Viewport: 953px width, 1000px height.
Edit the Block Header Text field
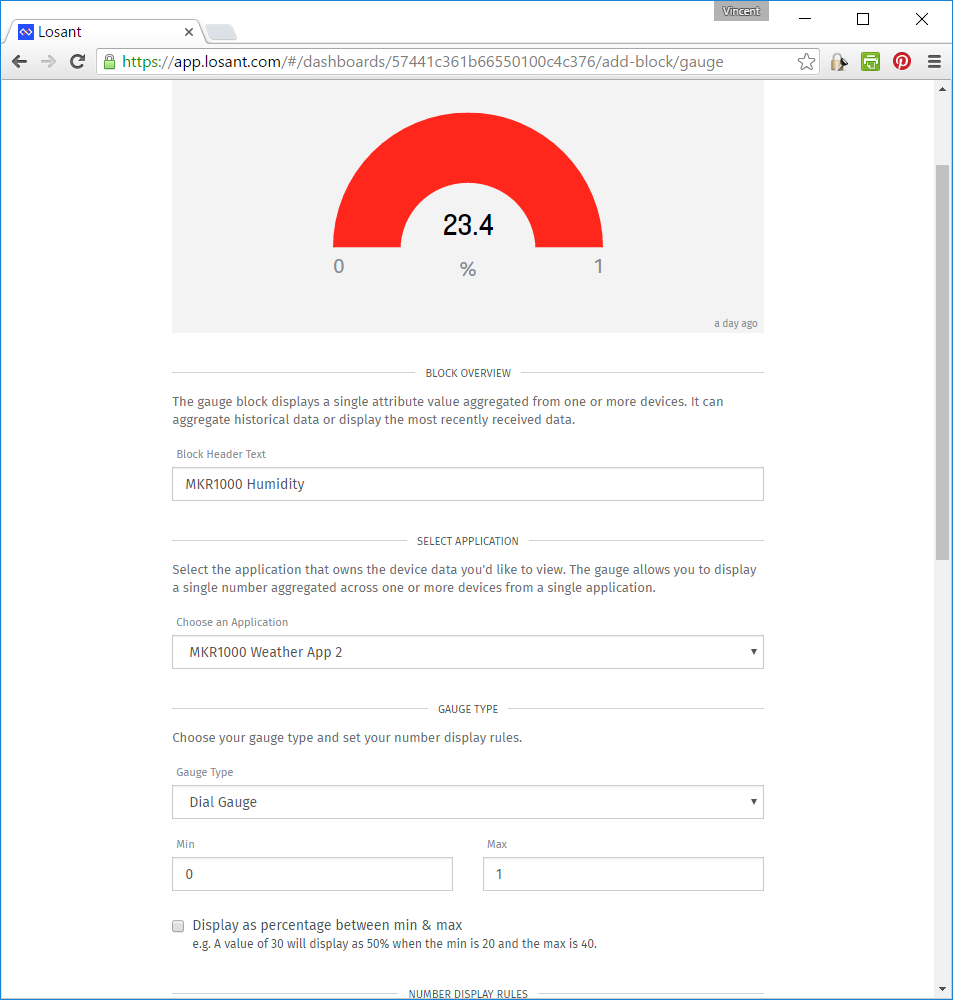pos(468,484)
